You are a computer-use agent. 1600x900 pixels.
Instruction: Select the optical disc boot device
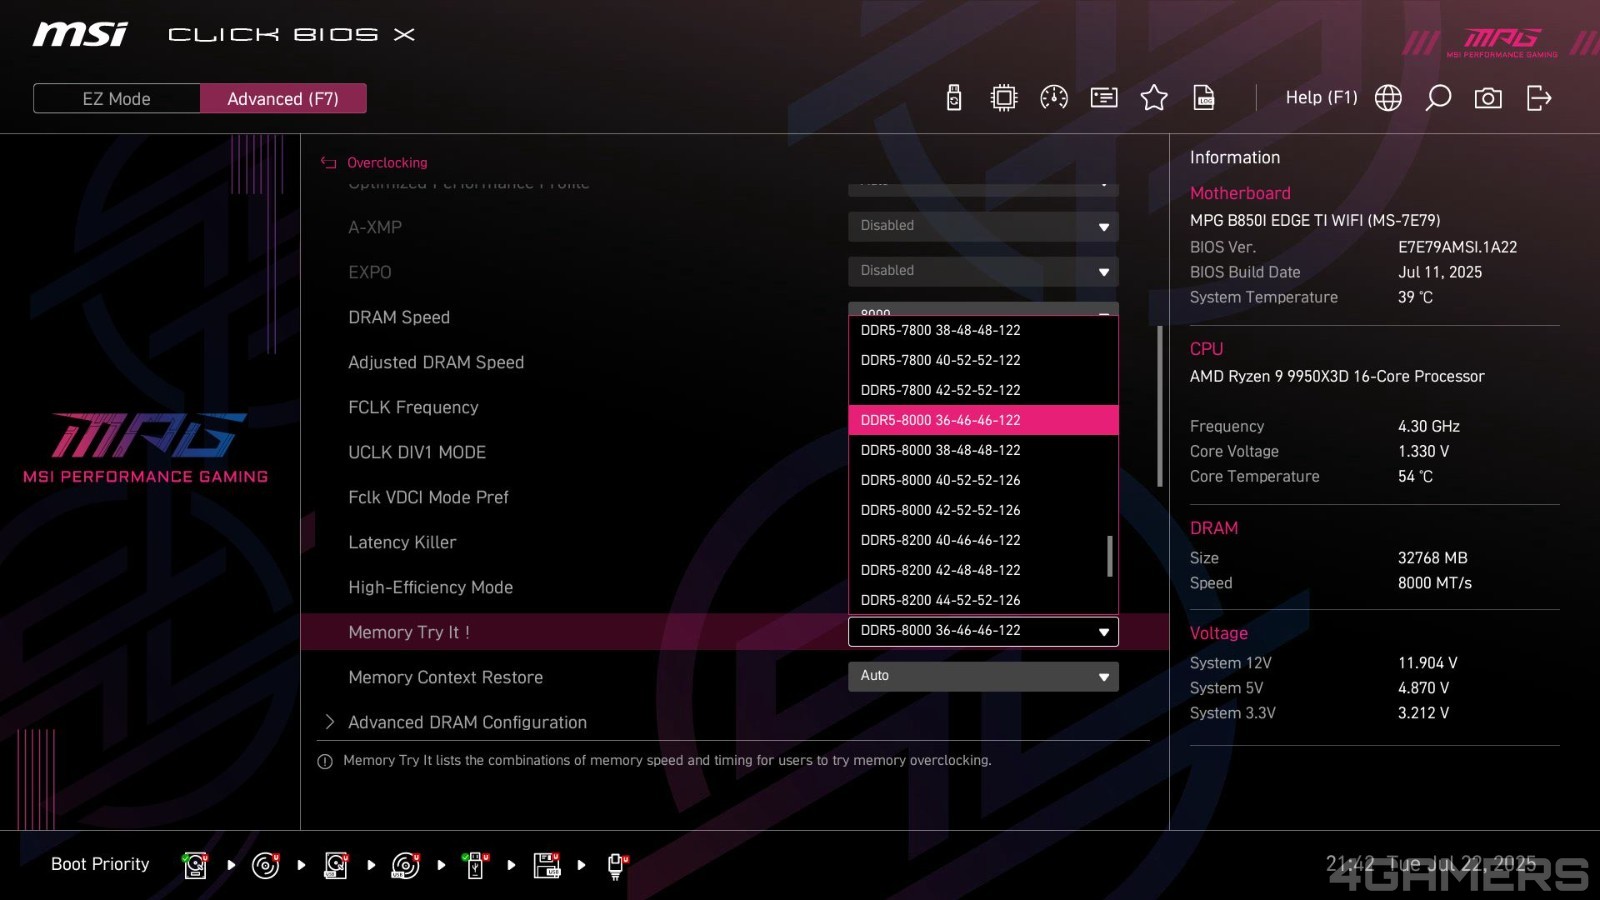point(265,865)
